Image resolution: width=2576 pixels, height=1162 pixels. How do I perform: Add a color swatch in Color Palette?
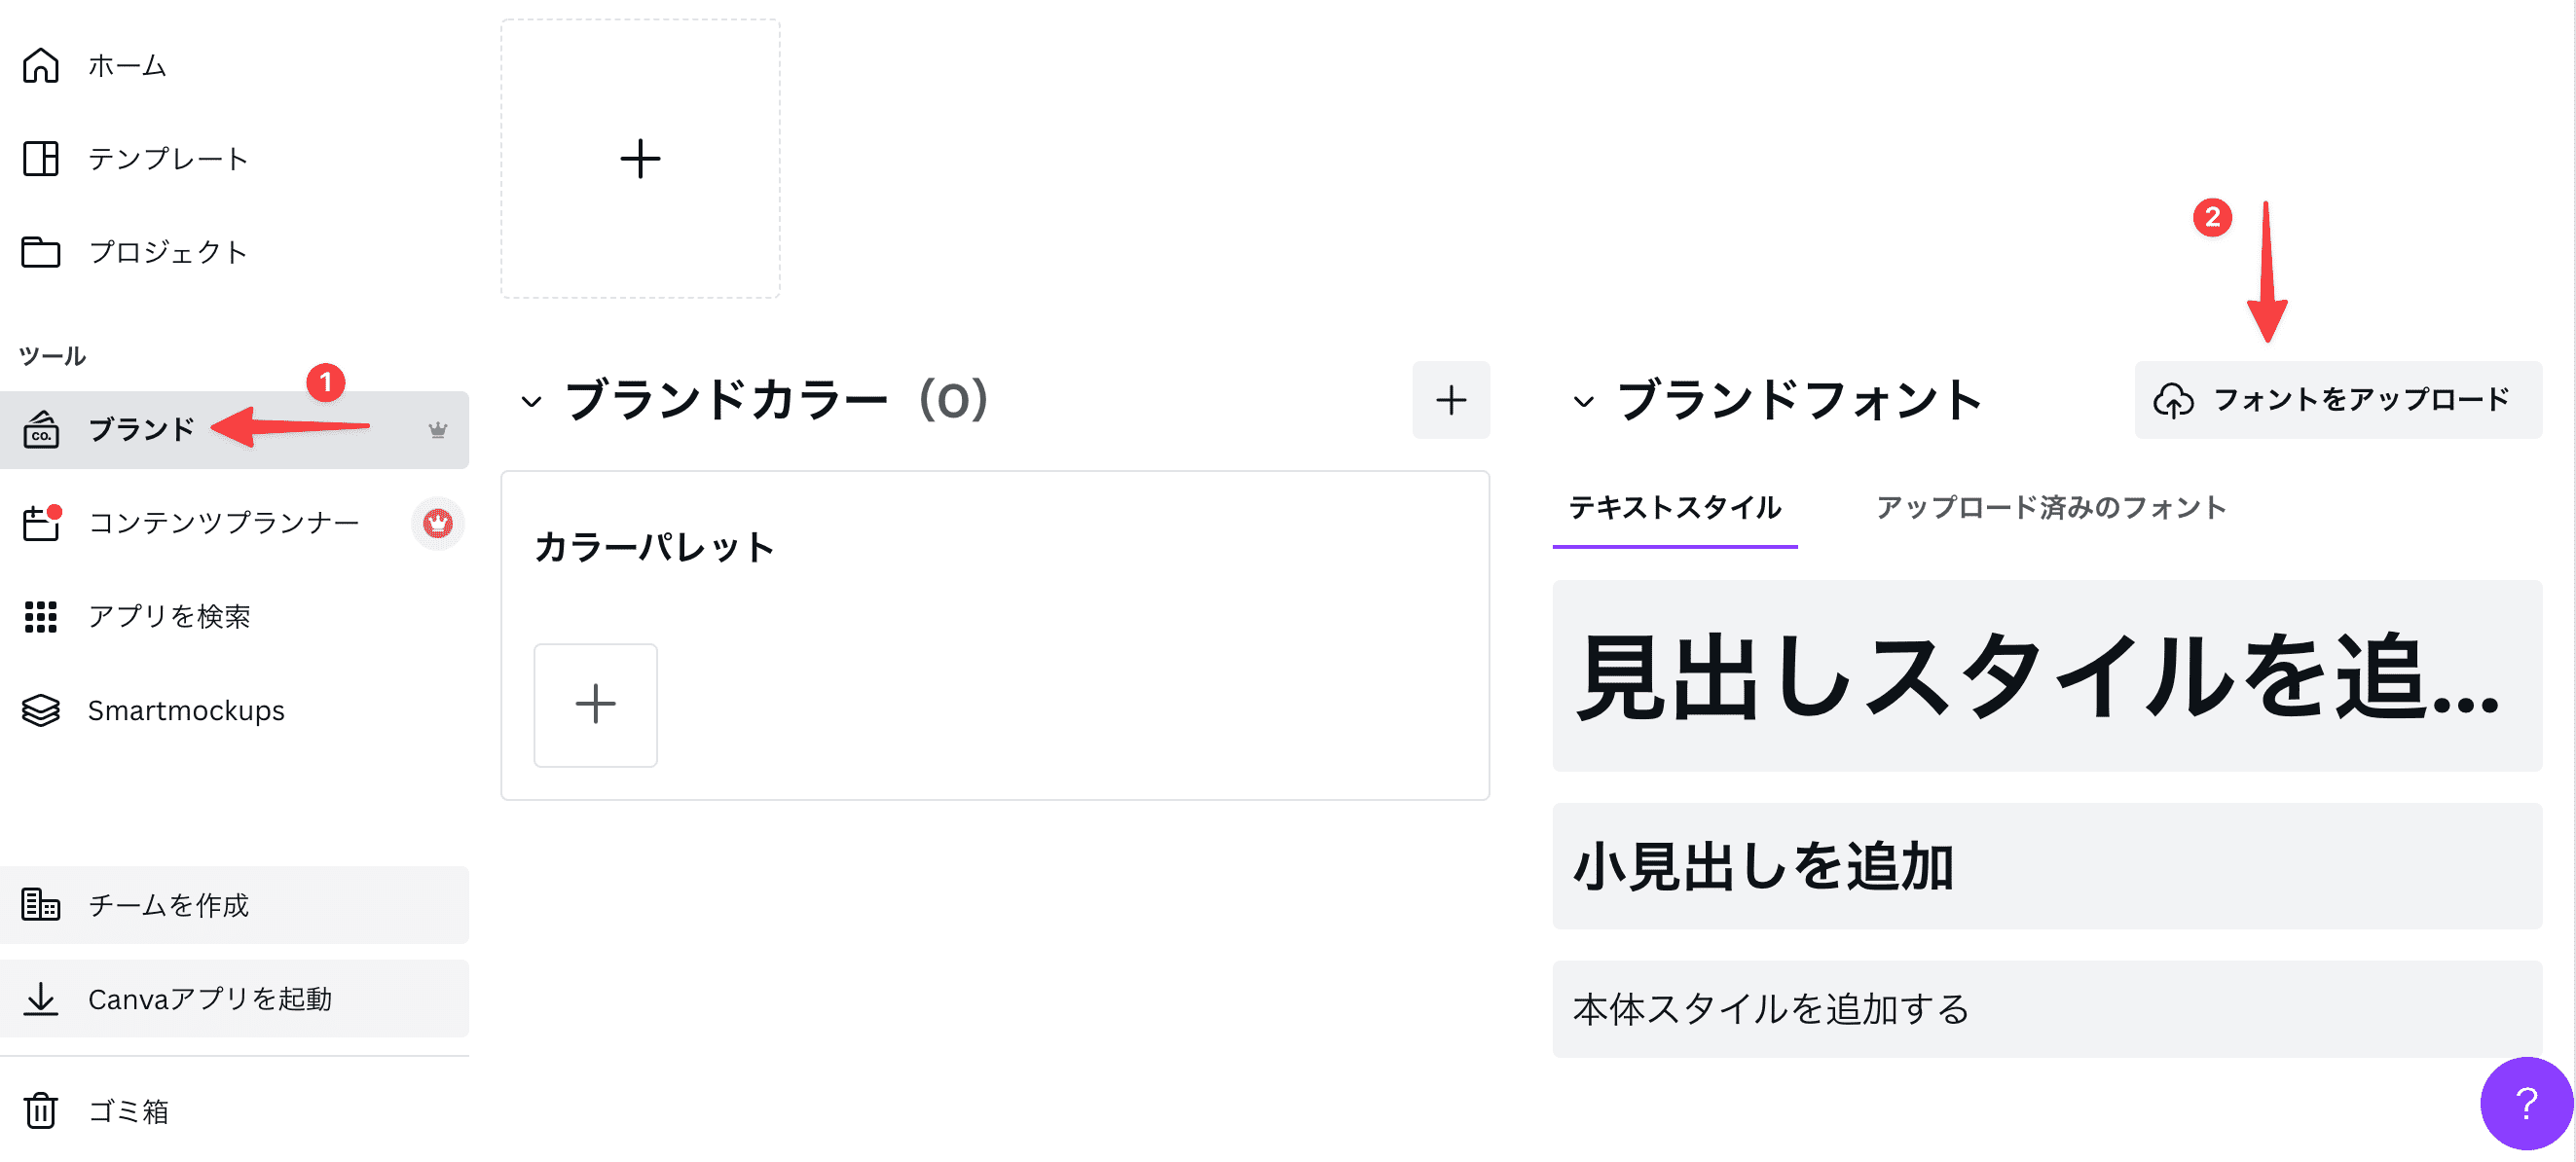pyautogui.click(x=595, y=704)
